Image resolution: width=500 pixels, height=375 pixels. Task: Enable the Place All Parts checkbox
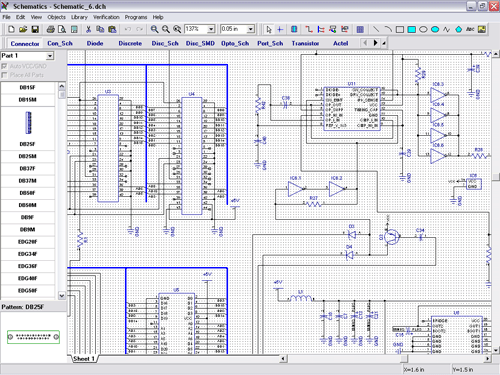click(x=4, y=75)
